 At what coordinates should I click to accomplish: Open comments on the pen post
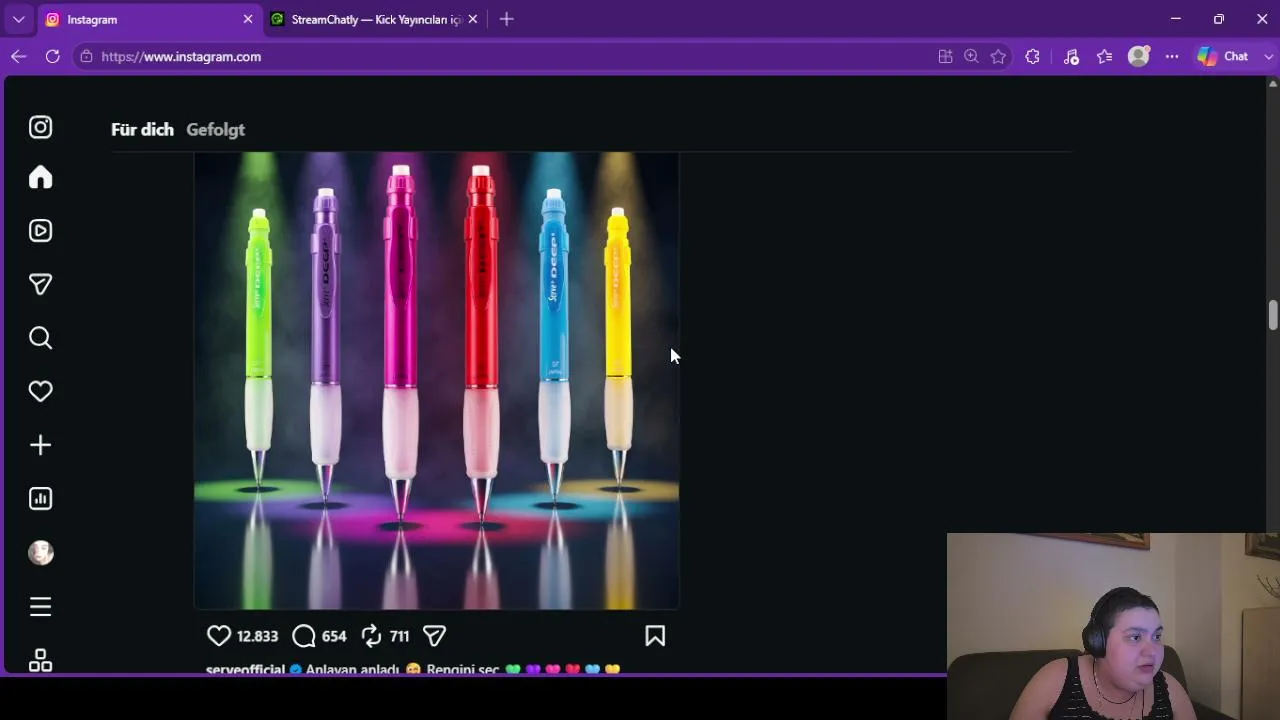coord(304,636)
